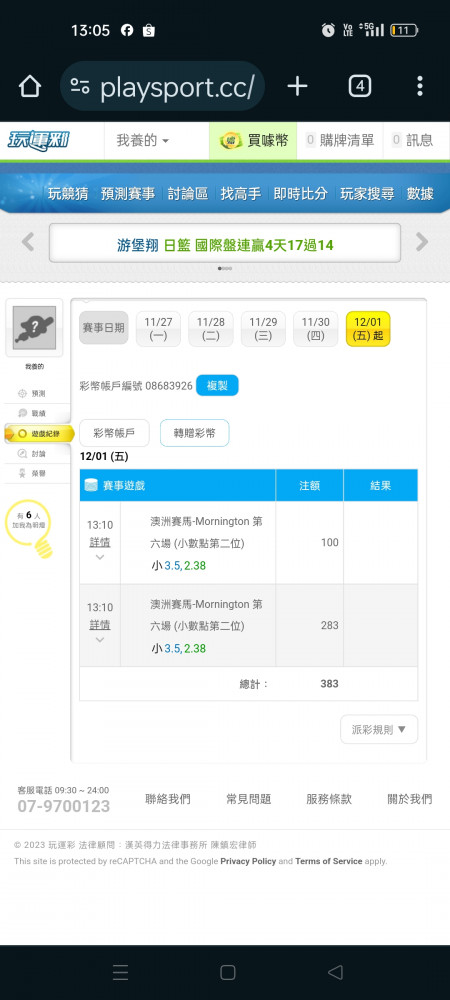Select the 11/29 (三) date tab
The height and width of the screenshot is (1000, 450).
pos(263,329)
